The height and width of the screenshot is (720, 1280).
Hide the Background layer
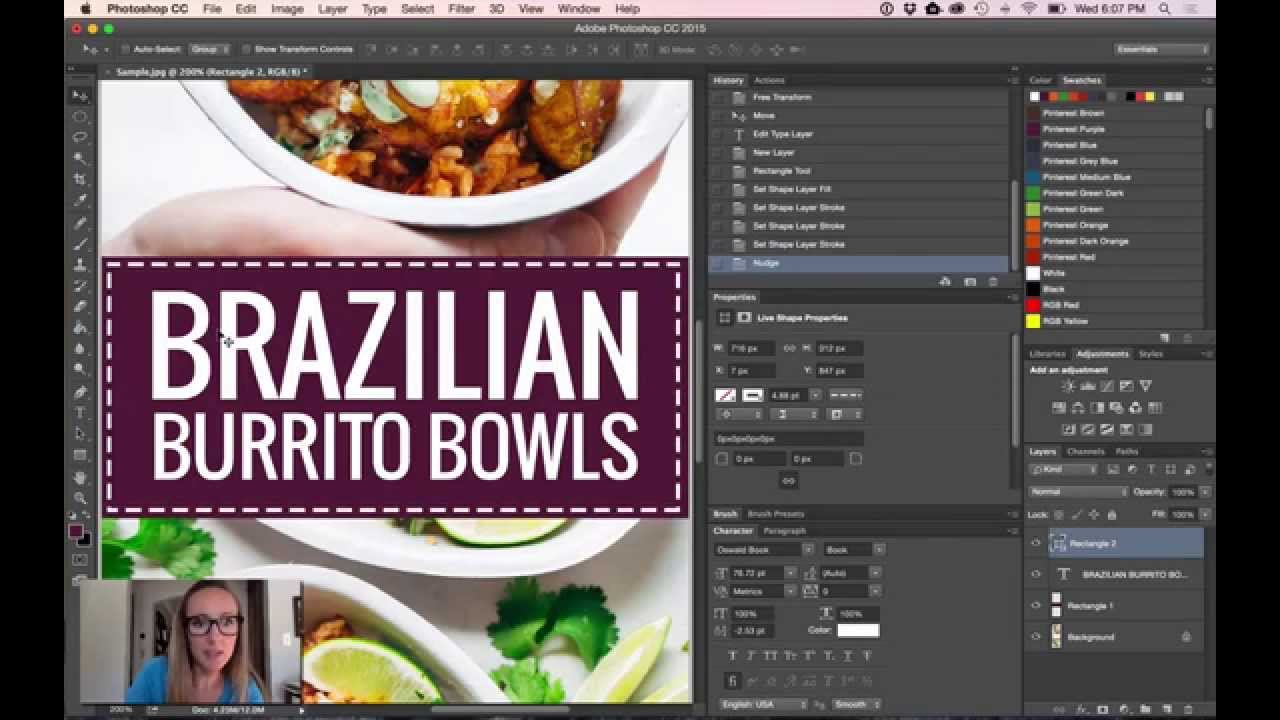[x=1036, y=636]
